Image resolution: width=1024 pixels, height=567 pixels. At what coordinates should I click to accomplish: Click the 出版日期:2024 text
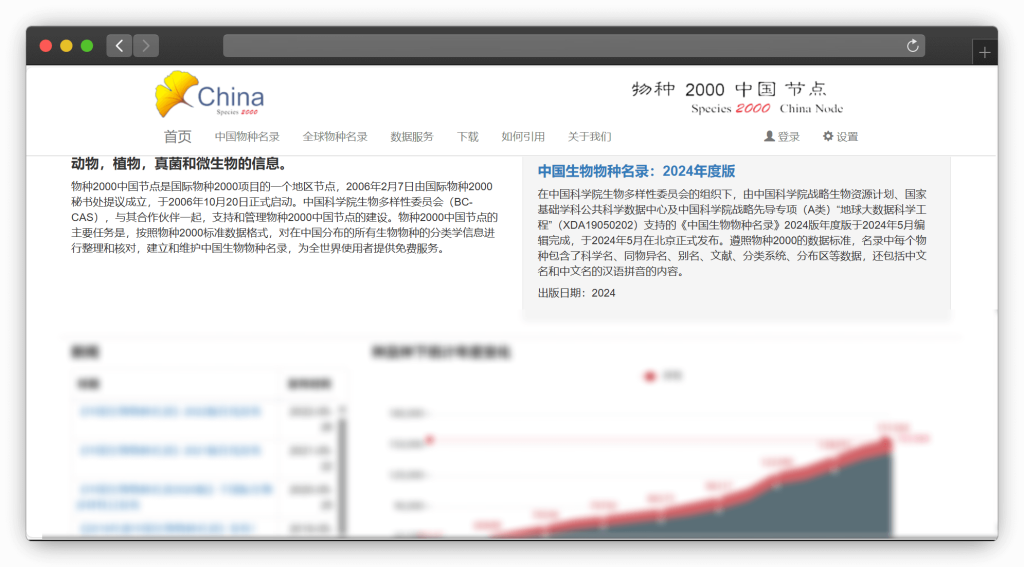[577, 293]
